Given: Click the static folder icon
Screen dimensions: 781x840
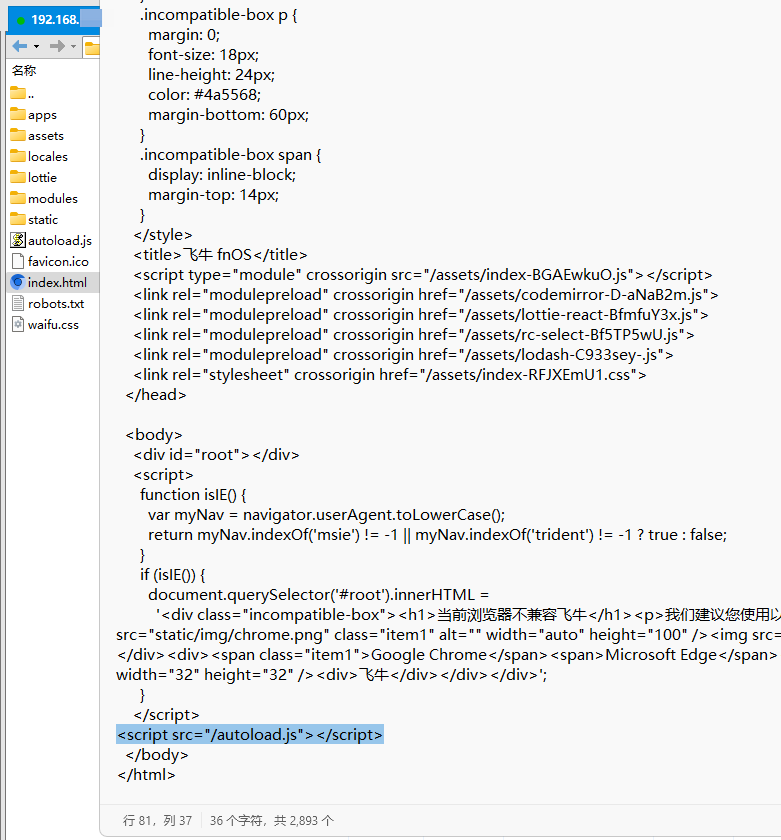Looking at the screenshot, I should [x=18, y=219].
